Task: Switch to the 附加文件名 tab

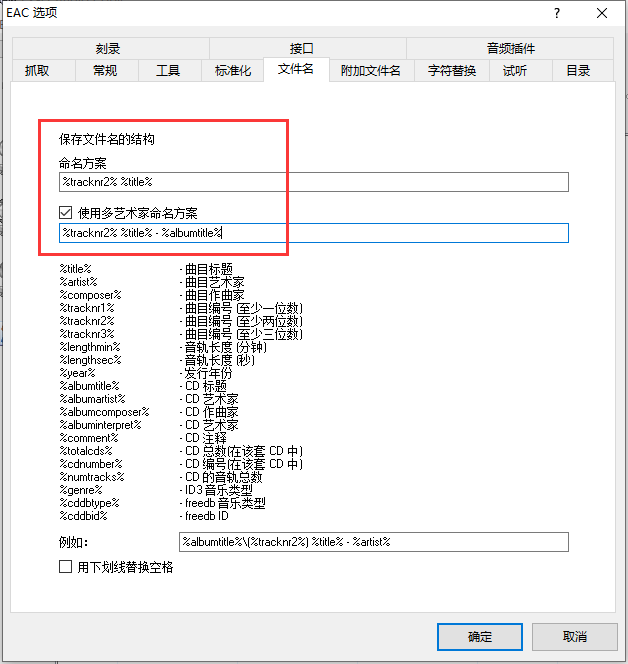Action: pos(371,70)
